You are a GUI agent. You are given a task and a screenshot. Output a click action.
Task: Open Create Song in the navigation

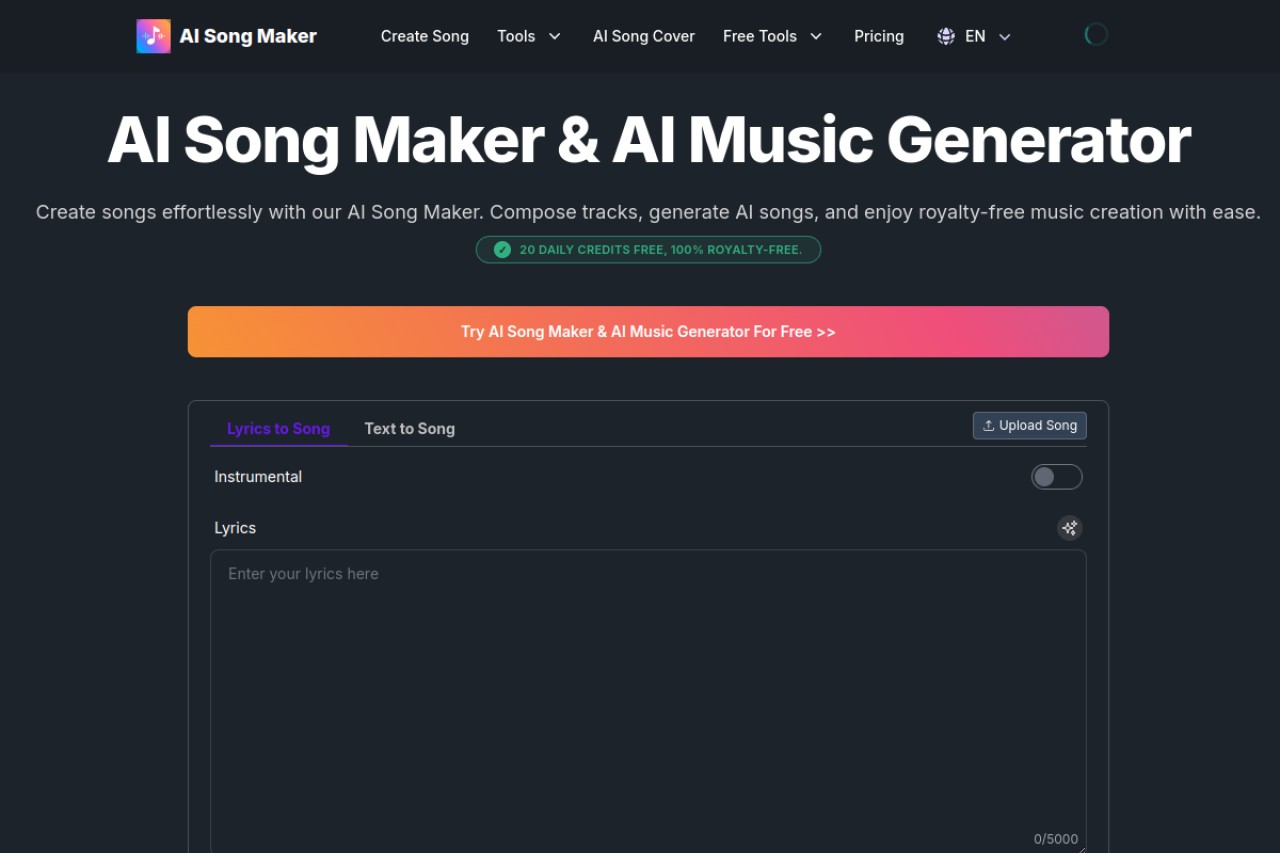(x=425, y=36)
